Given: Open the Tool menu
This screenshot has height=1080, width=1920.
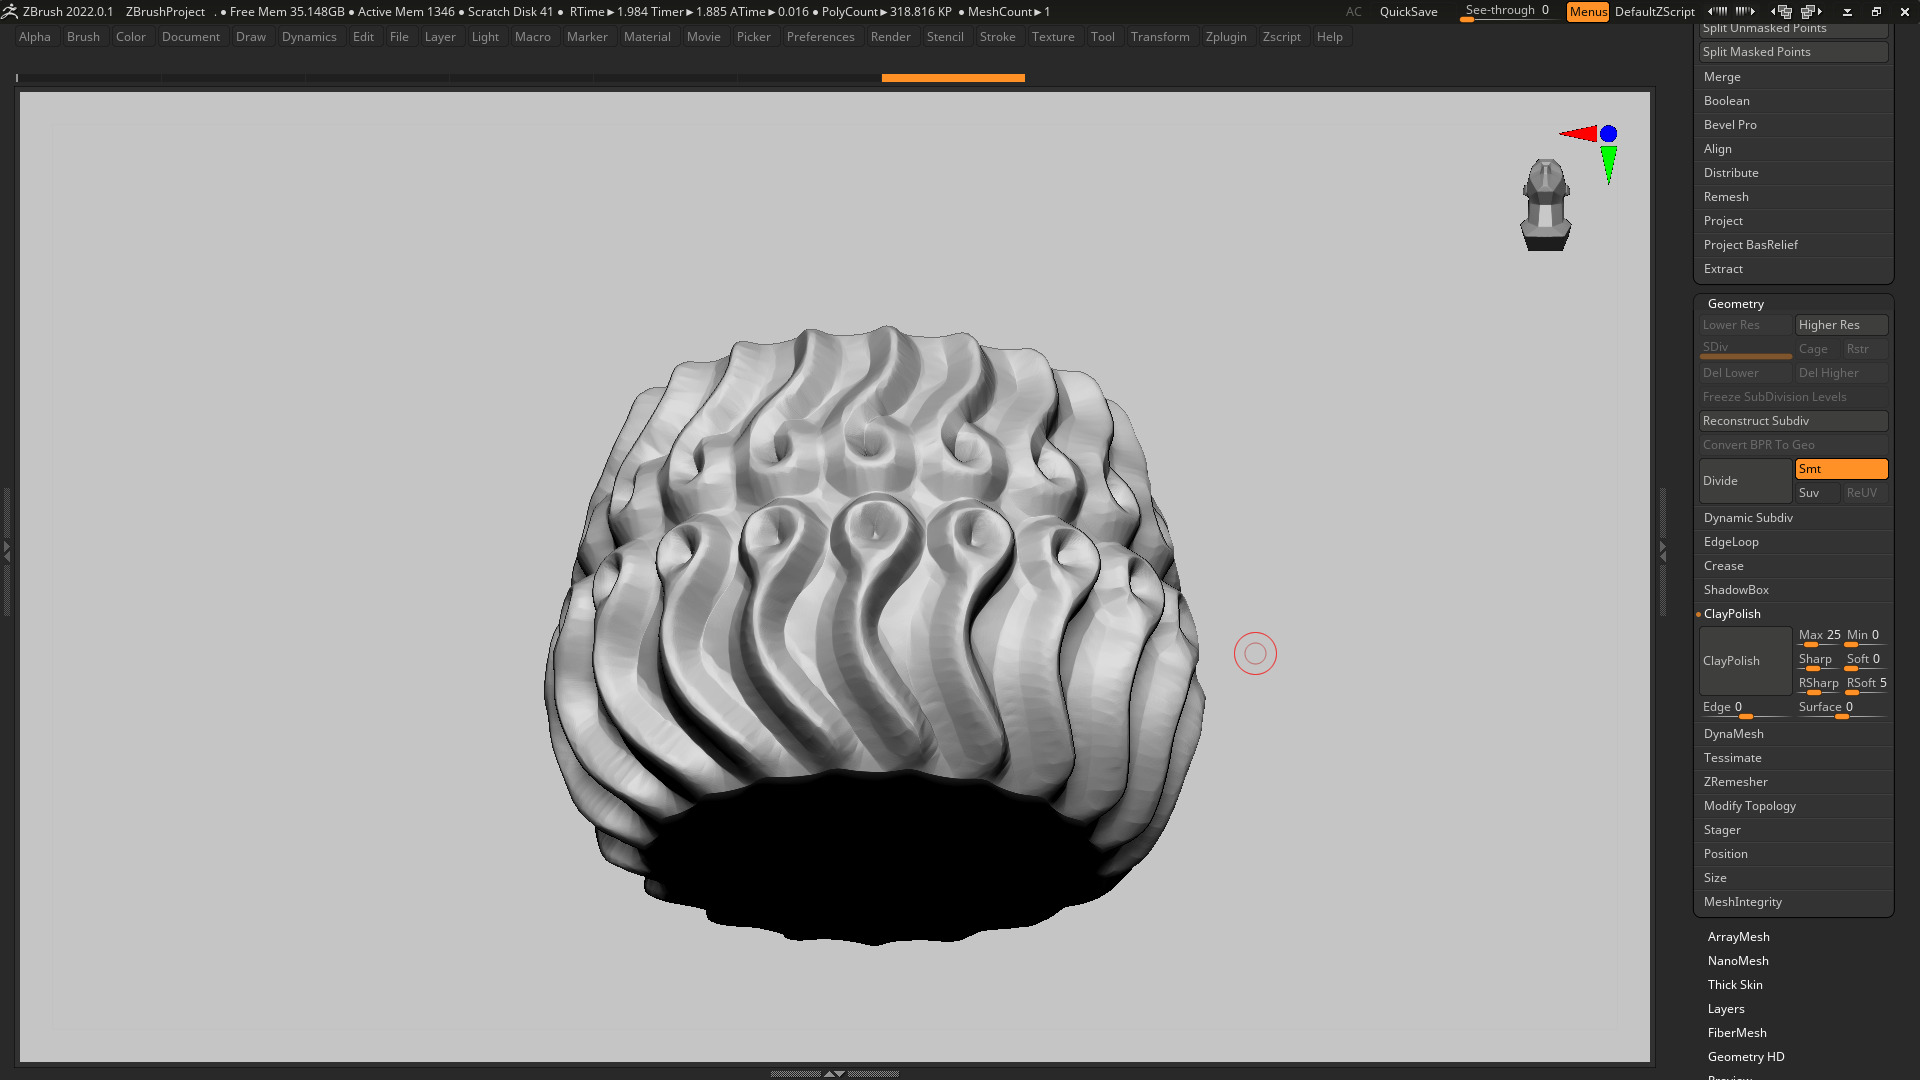Looking at the screenshot, I should pos(1102,37).
